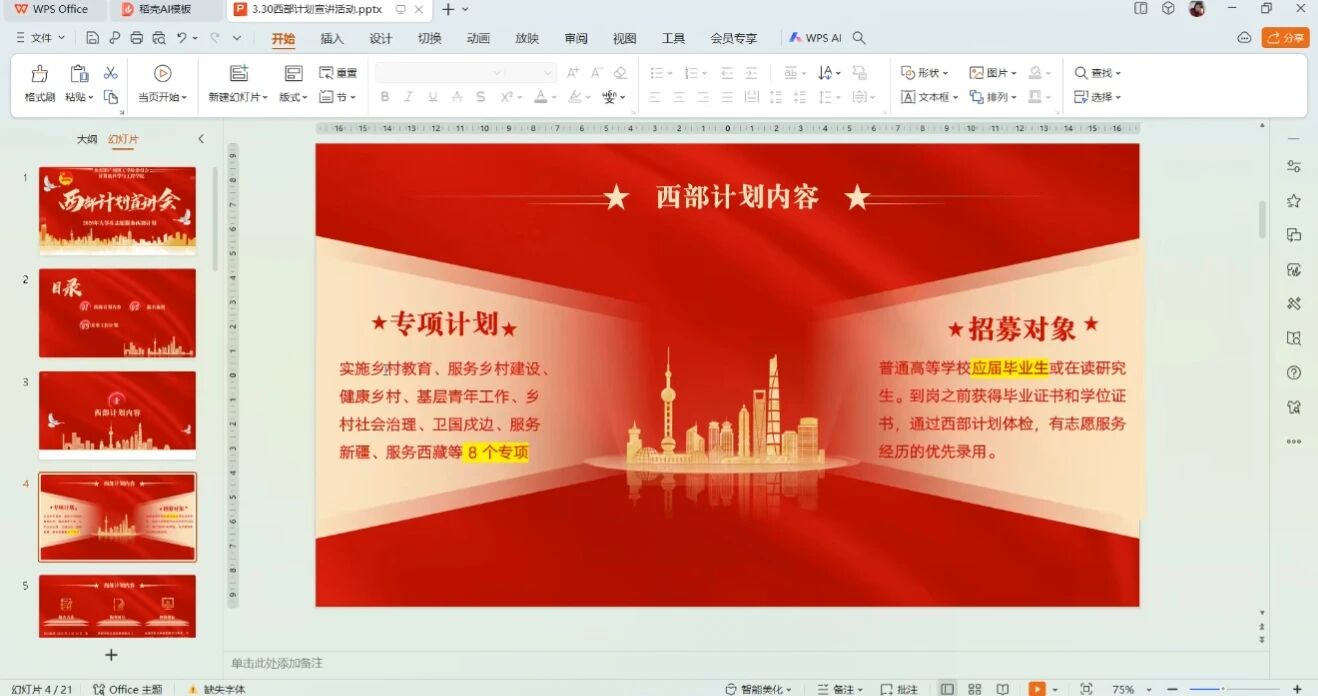Click the Cut scissors icon
Image resolution: width=1318 pixels, height=696 pixels.
coord(111,73)
